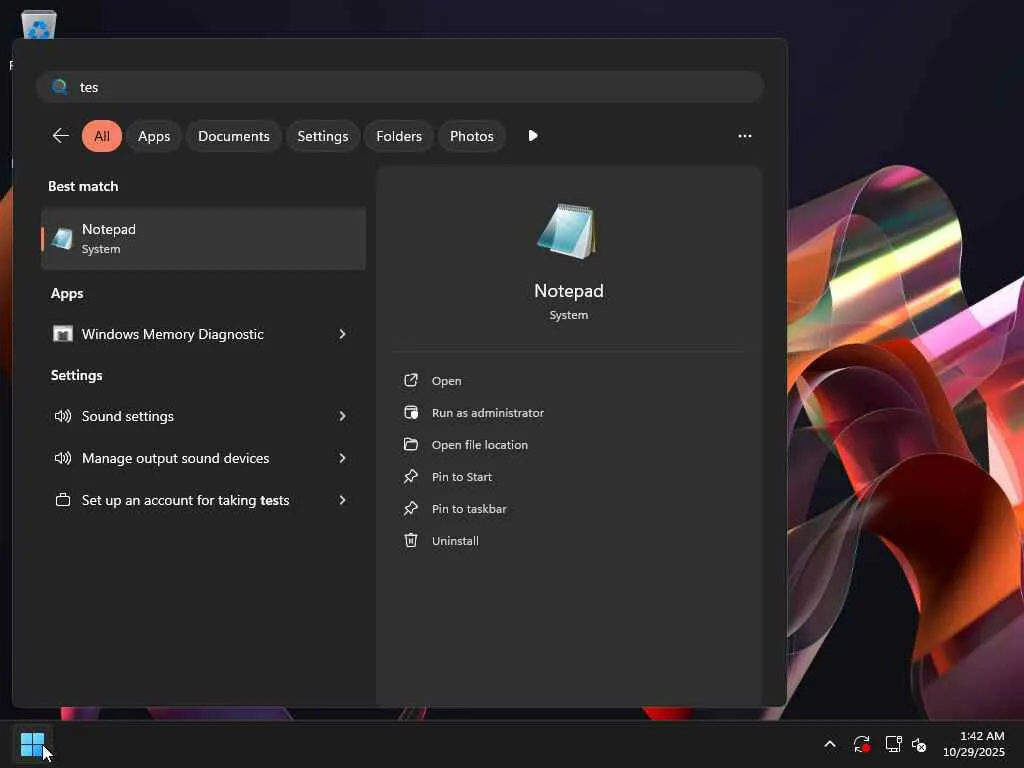Select the All filter tab

coord(102,136)
